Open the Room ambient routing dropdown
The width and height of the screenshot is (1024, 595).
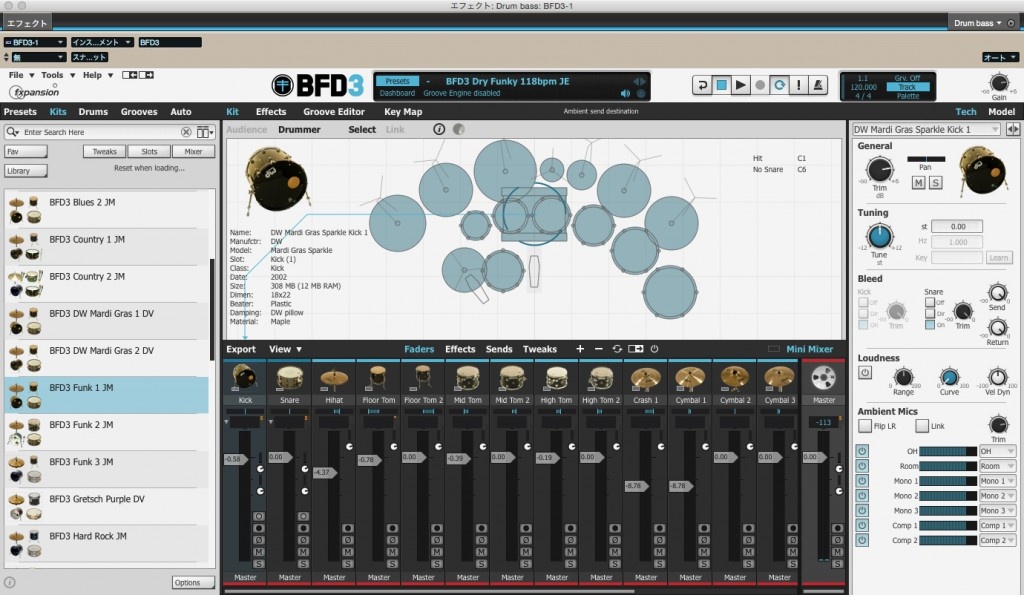(x=997, y=466)
